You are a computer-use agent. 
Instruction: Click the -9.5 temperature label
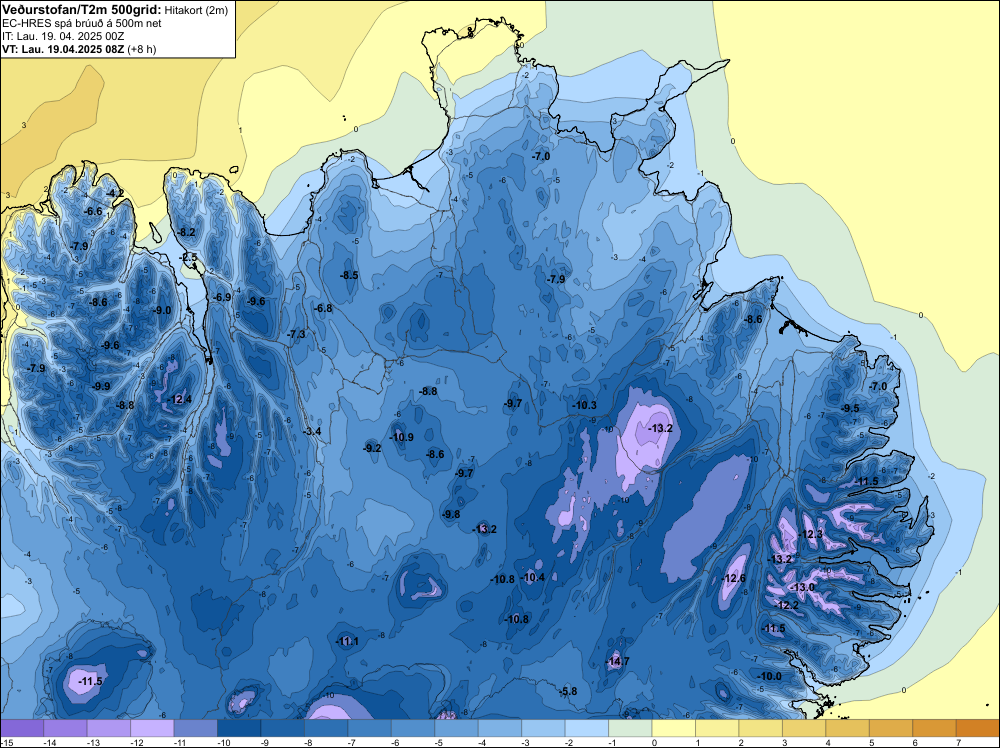pyautogui.click(x=849, y=408)
